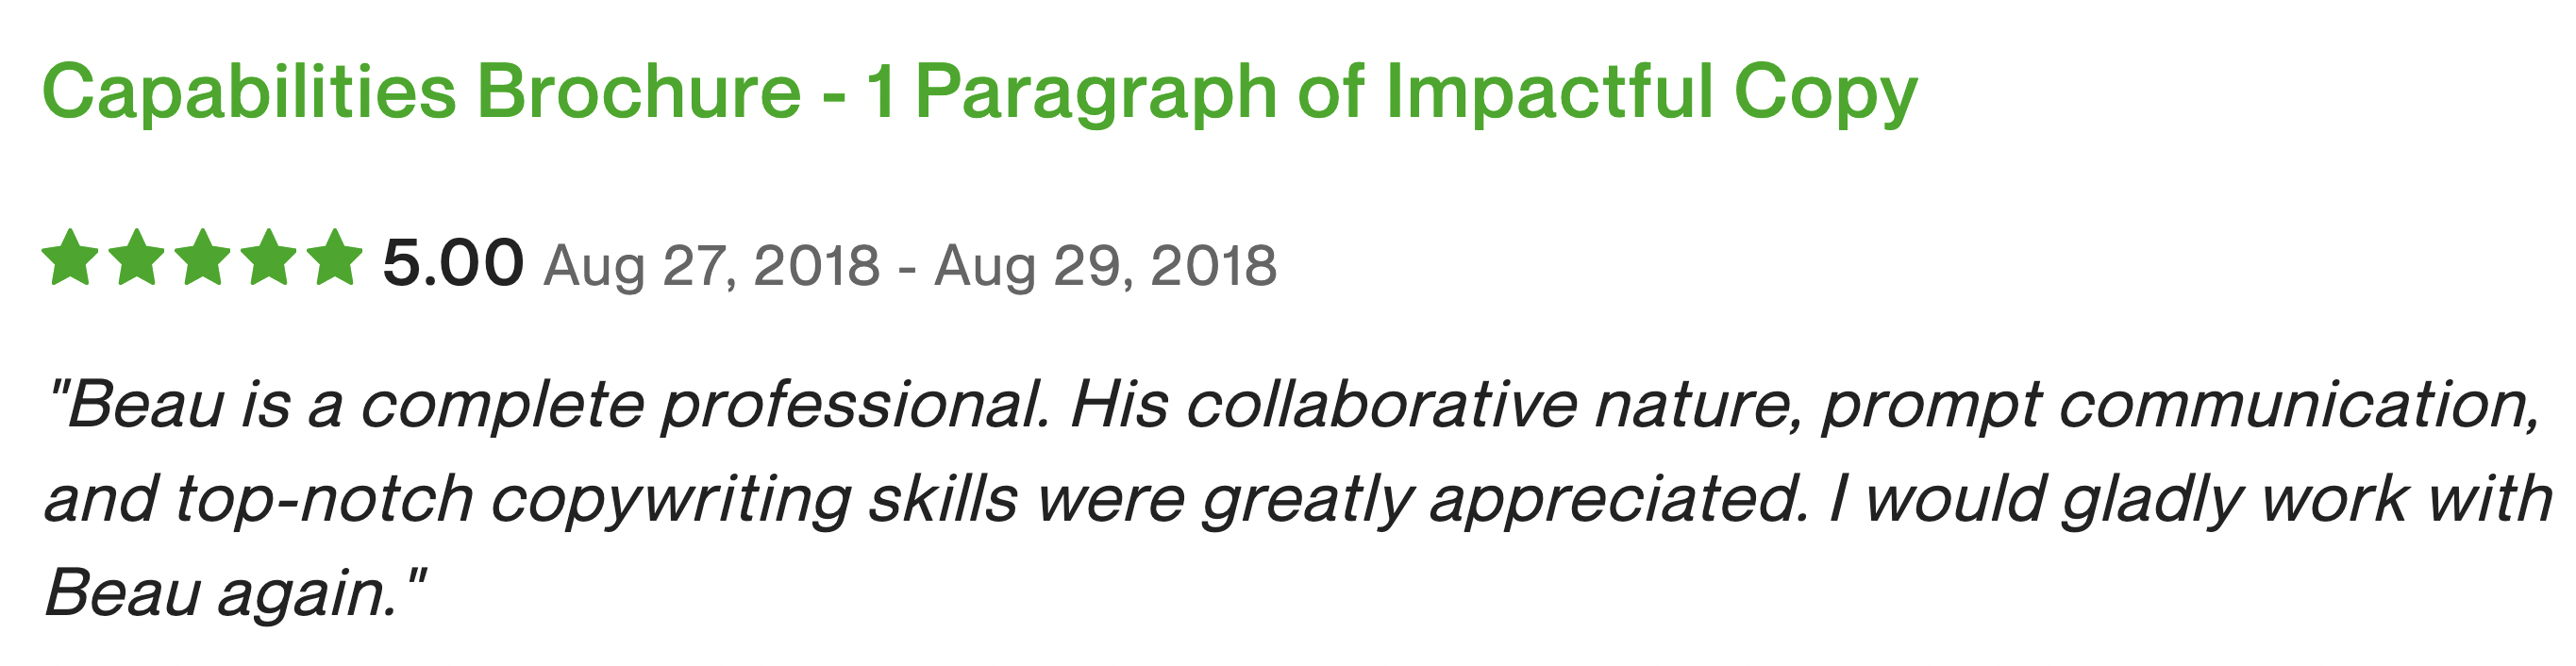Click the Aug 27, 2018 start date
The width and height of the screenshot is (2576, 666).
click(x=712, y=267)
